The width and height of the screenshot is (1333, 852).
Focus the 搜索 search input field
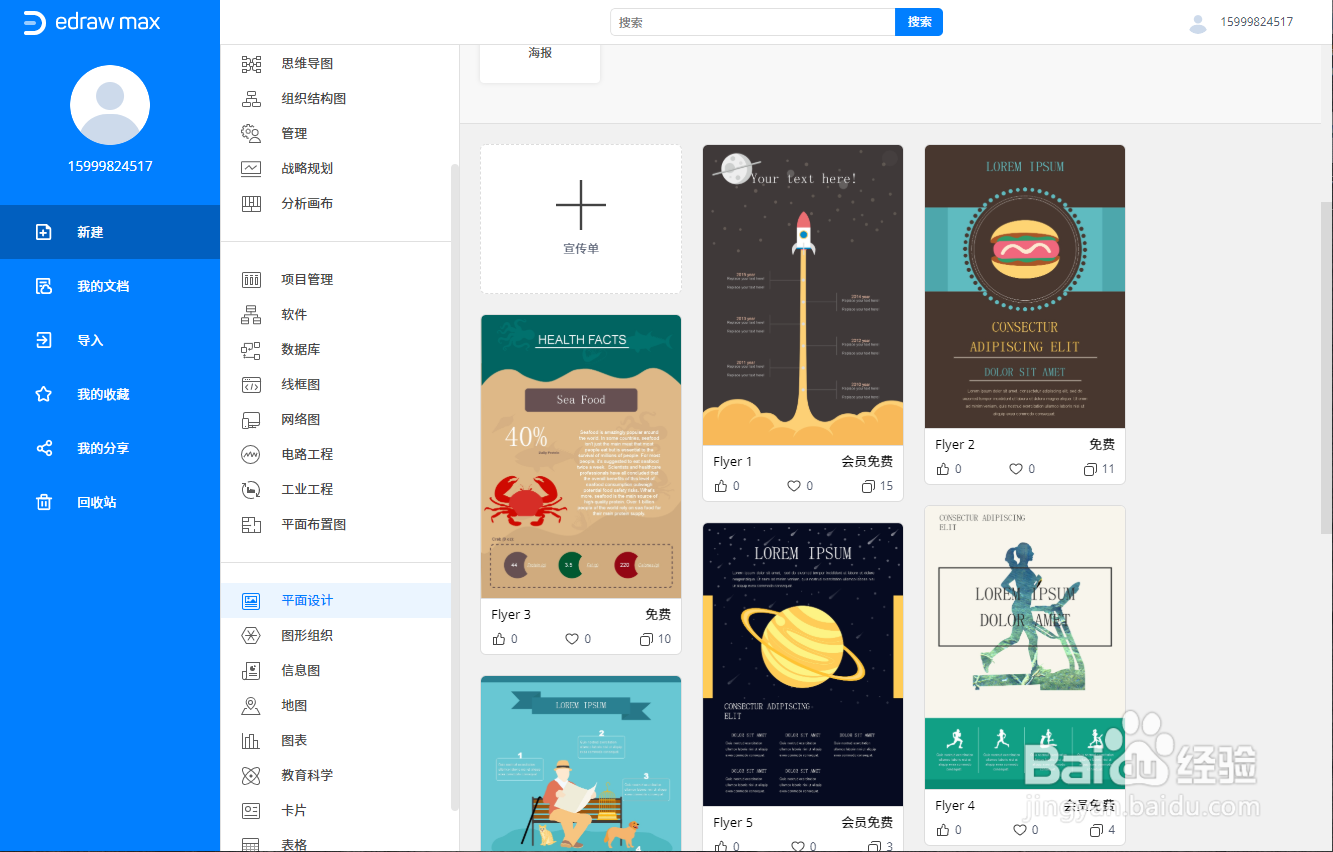753,22
